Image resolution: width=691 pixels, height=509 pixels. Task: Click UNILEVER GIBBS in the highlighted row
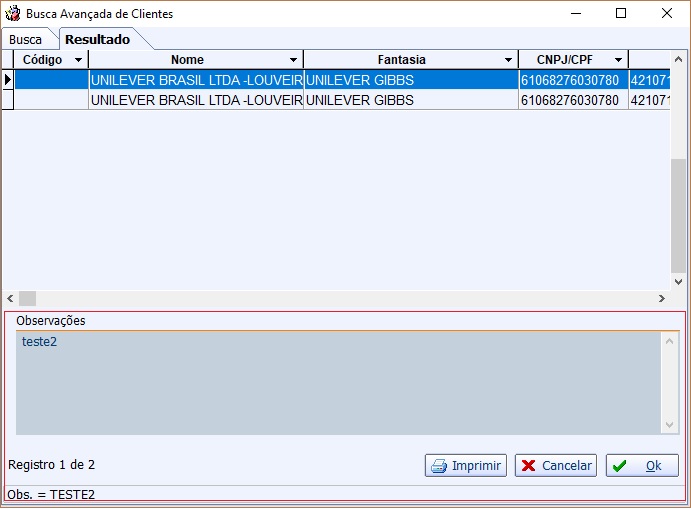411,80
